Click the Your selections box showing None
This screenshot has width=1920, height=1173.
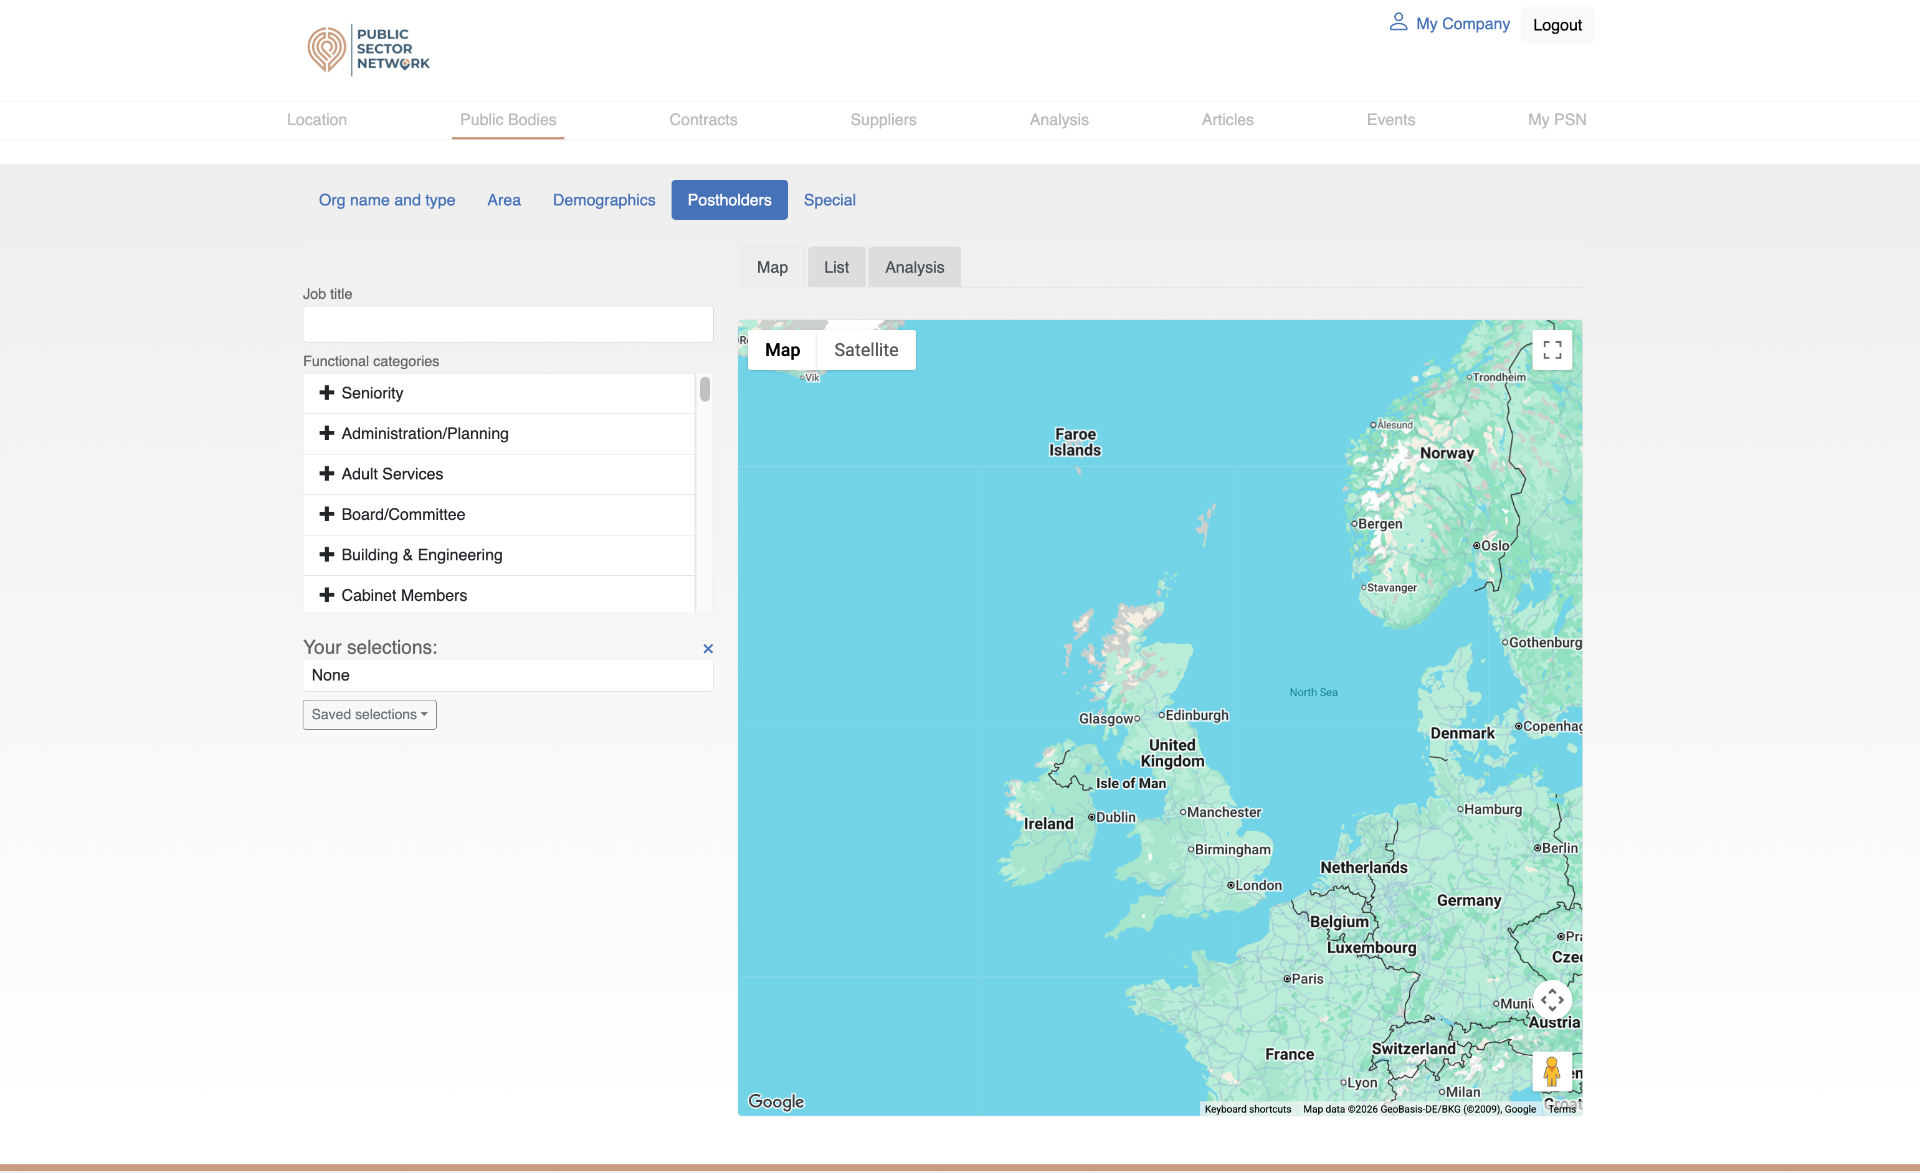coord(508,675)
